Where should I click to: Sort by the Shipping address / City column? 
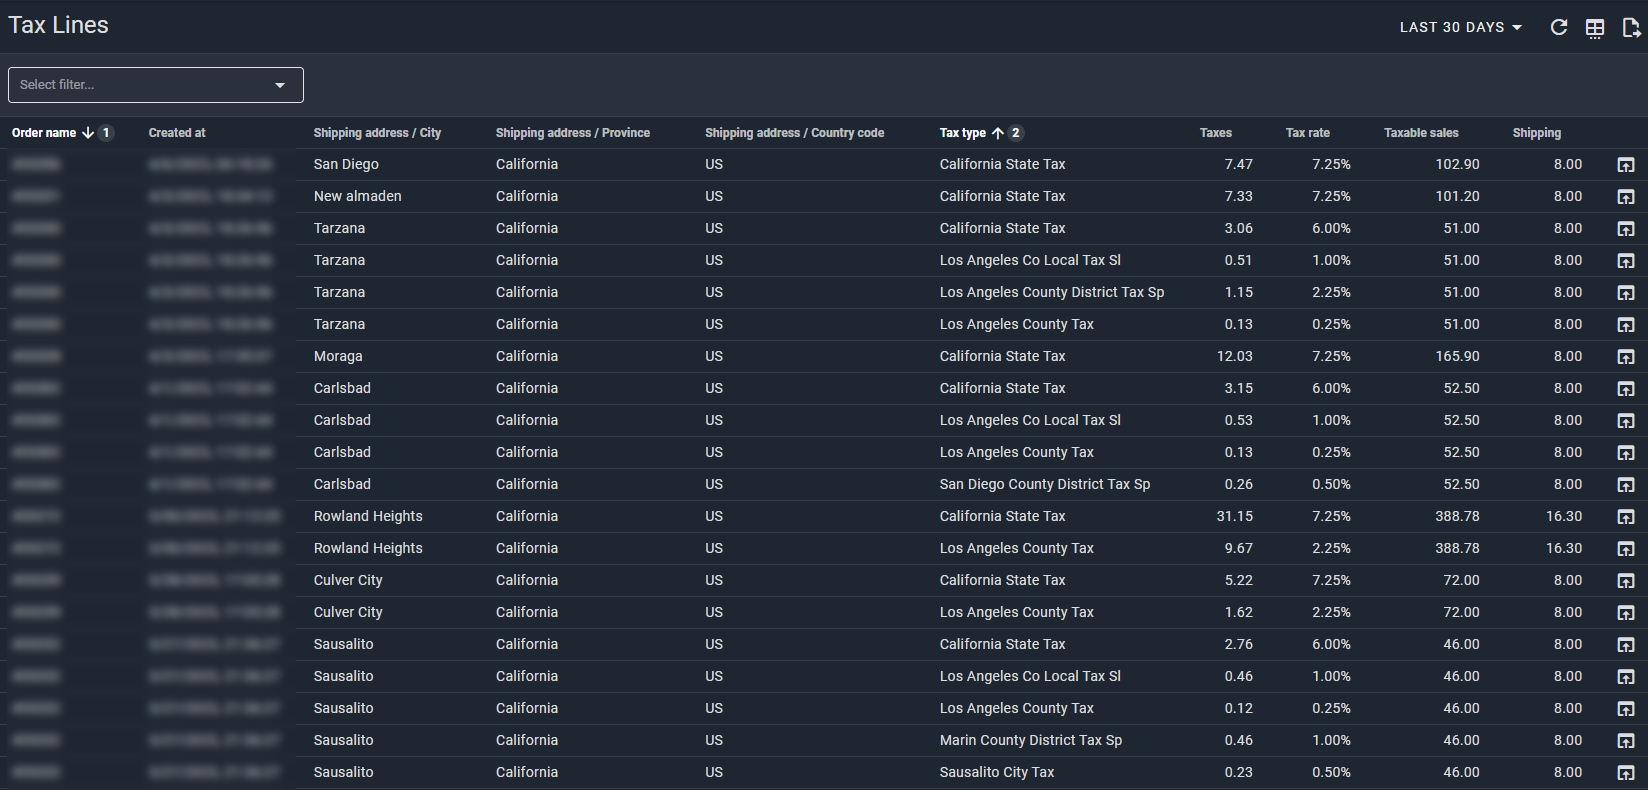(x=377, y=133)
